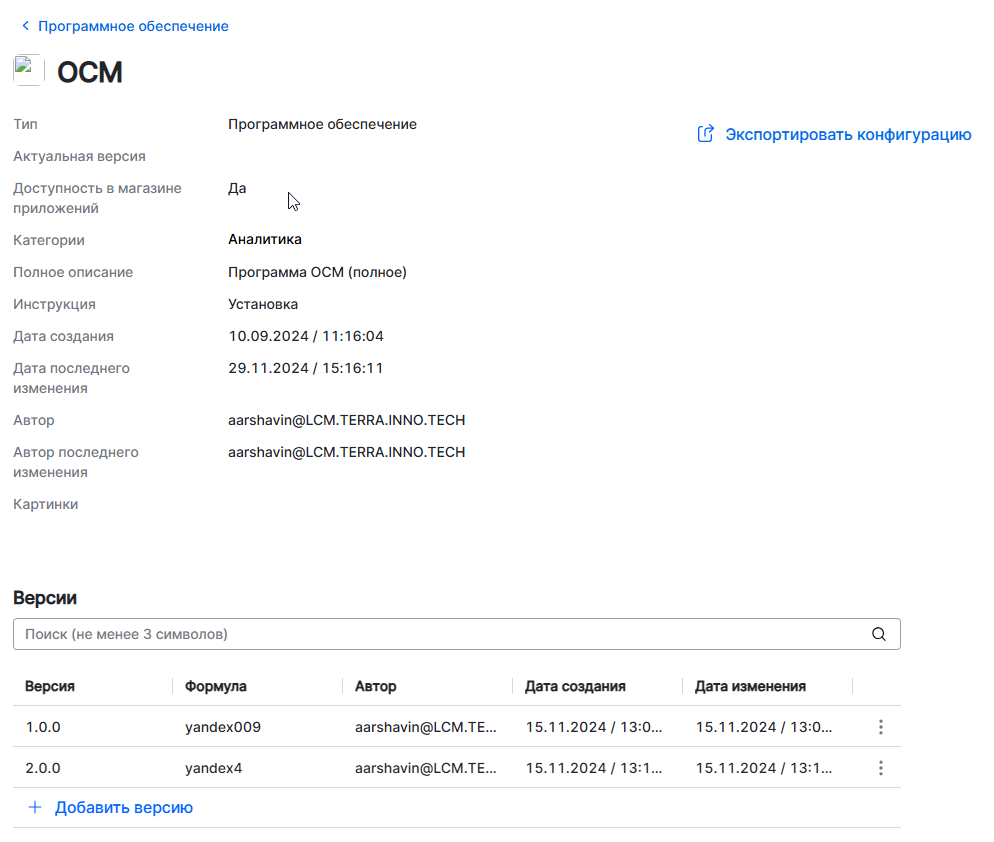Click the plus icon for adding version
Image resolution: width=994 pixels, height=842 pixels.
pyautogui.click(x=34, y=807)
